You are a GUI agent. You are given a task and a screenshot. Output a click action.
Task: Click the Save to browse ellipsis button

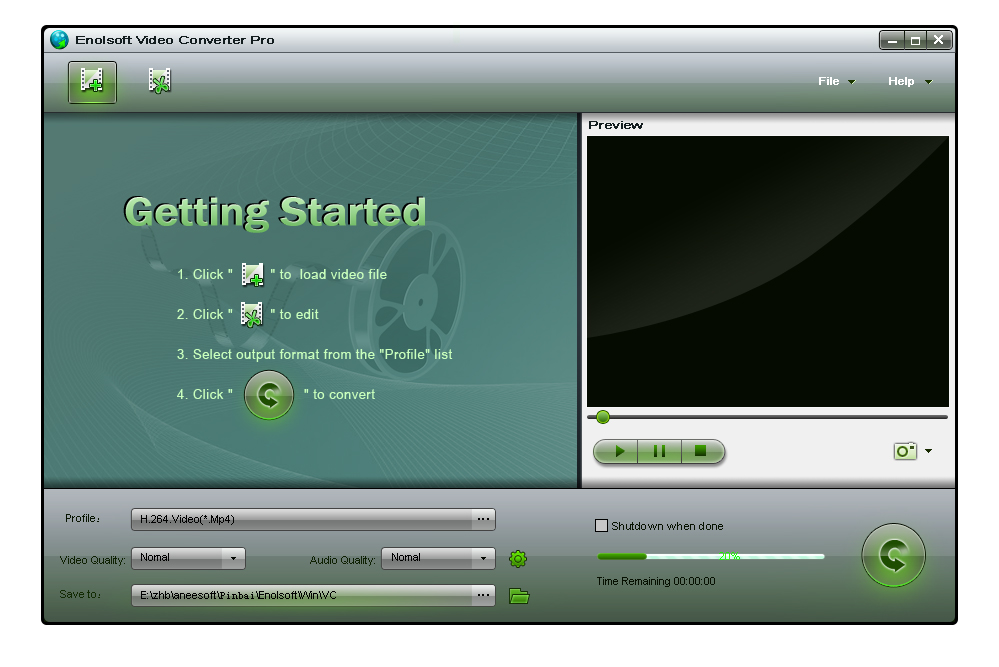click(484, 595)
